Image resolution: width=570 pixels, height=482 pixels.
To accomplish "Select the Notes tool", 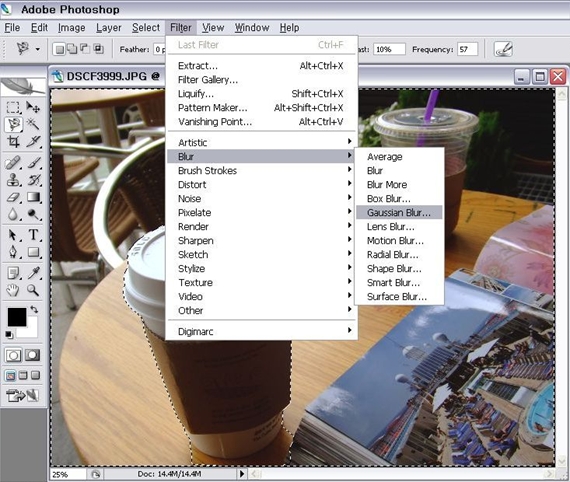I will 13,273.
